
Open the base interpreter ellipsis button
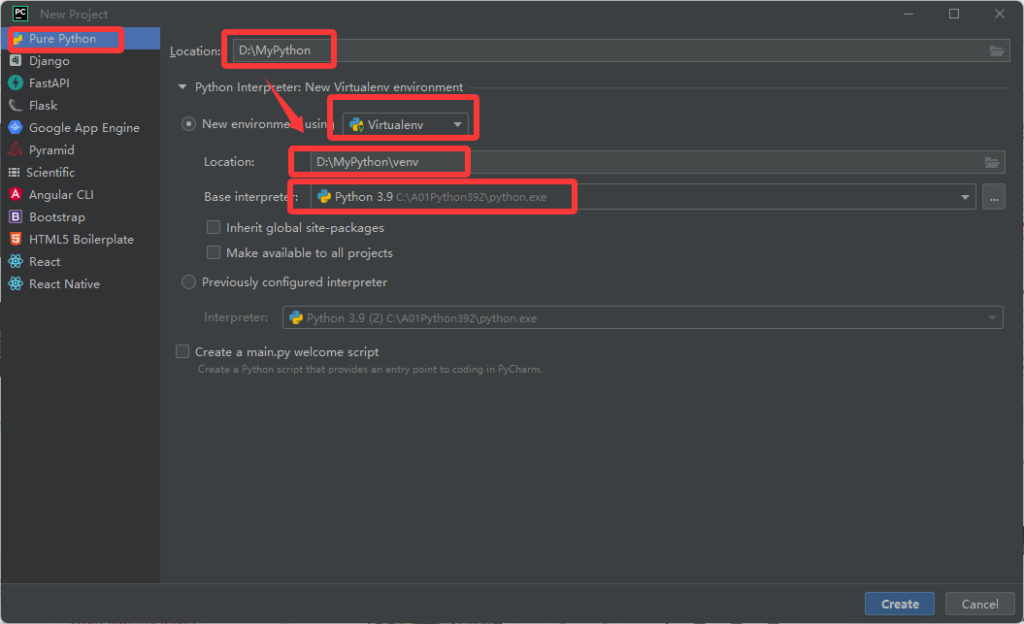(993, 197)
